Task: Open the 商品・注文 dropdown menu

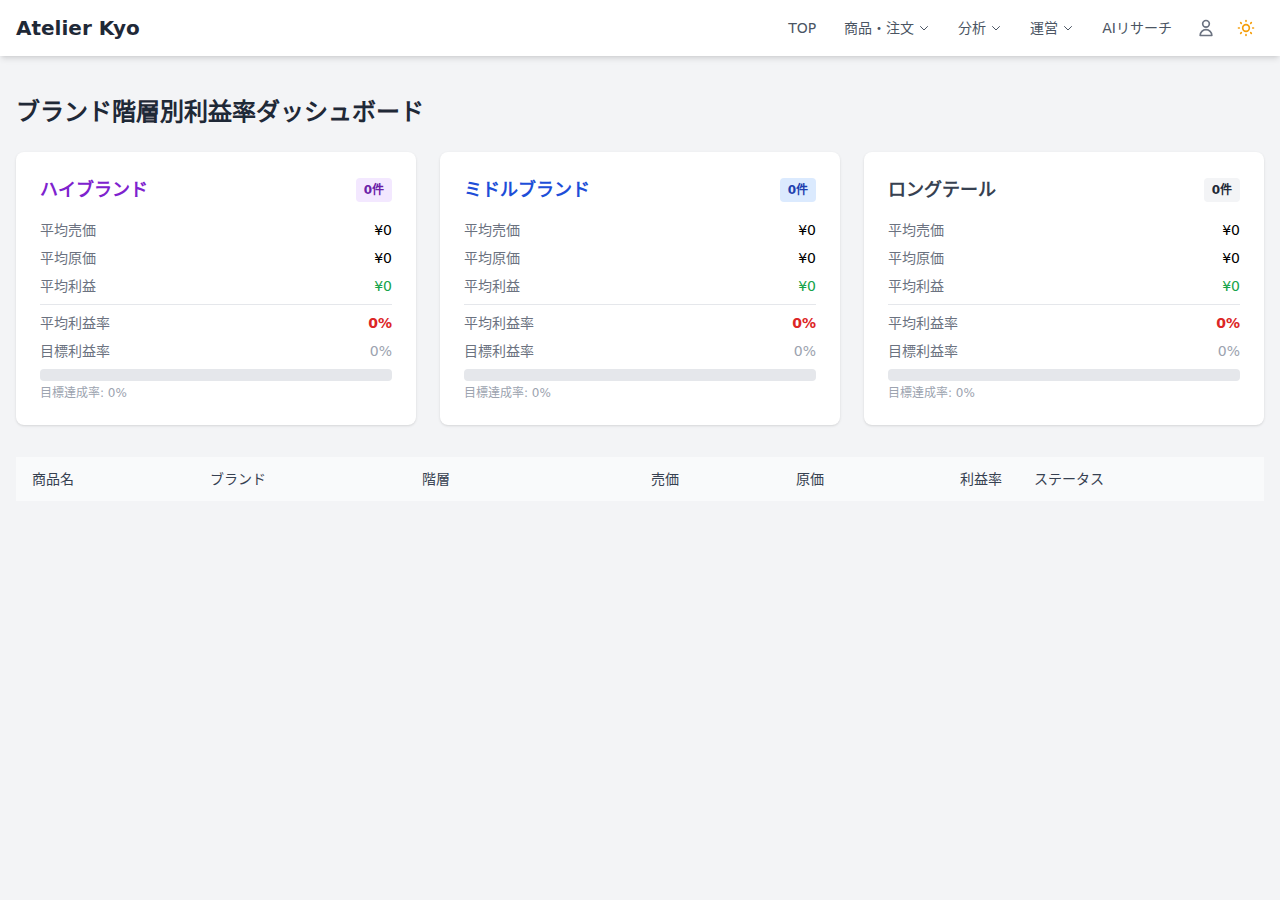Action: click(886, 28)
